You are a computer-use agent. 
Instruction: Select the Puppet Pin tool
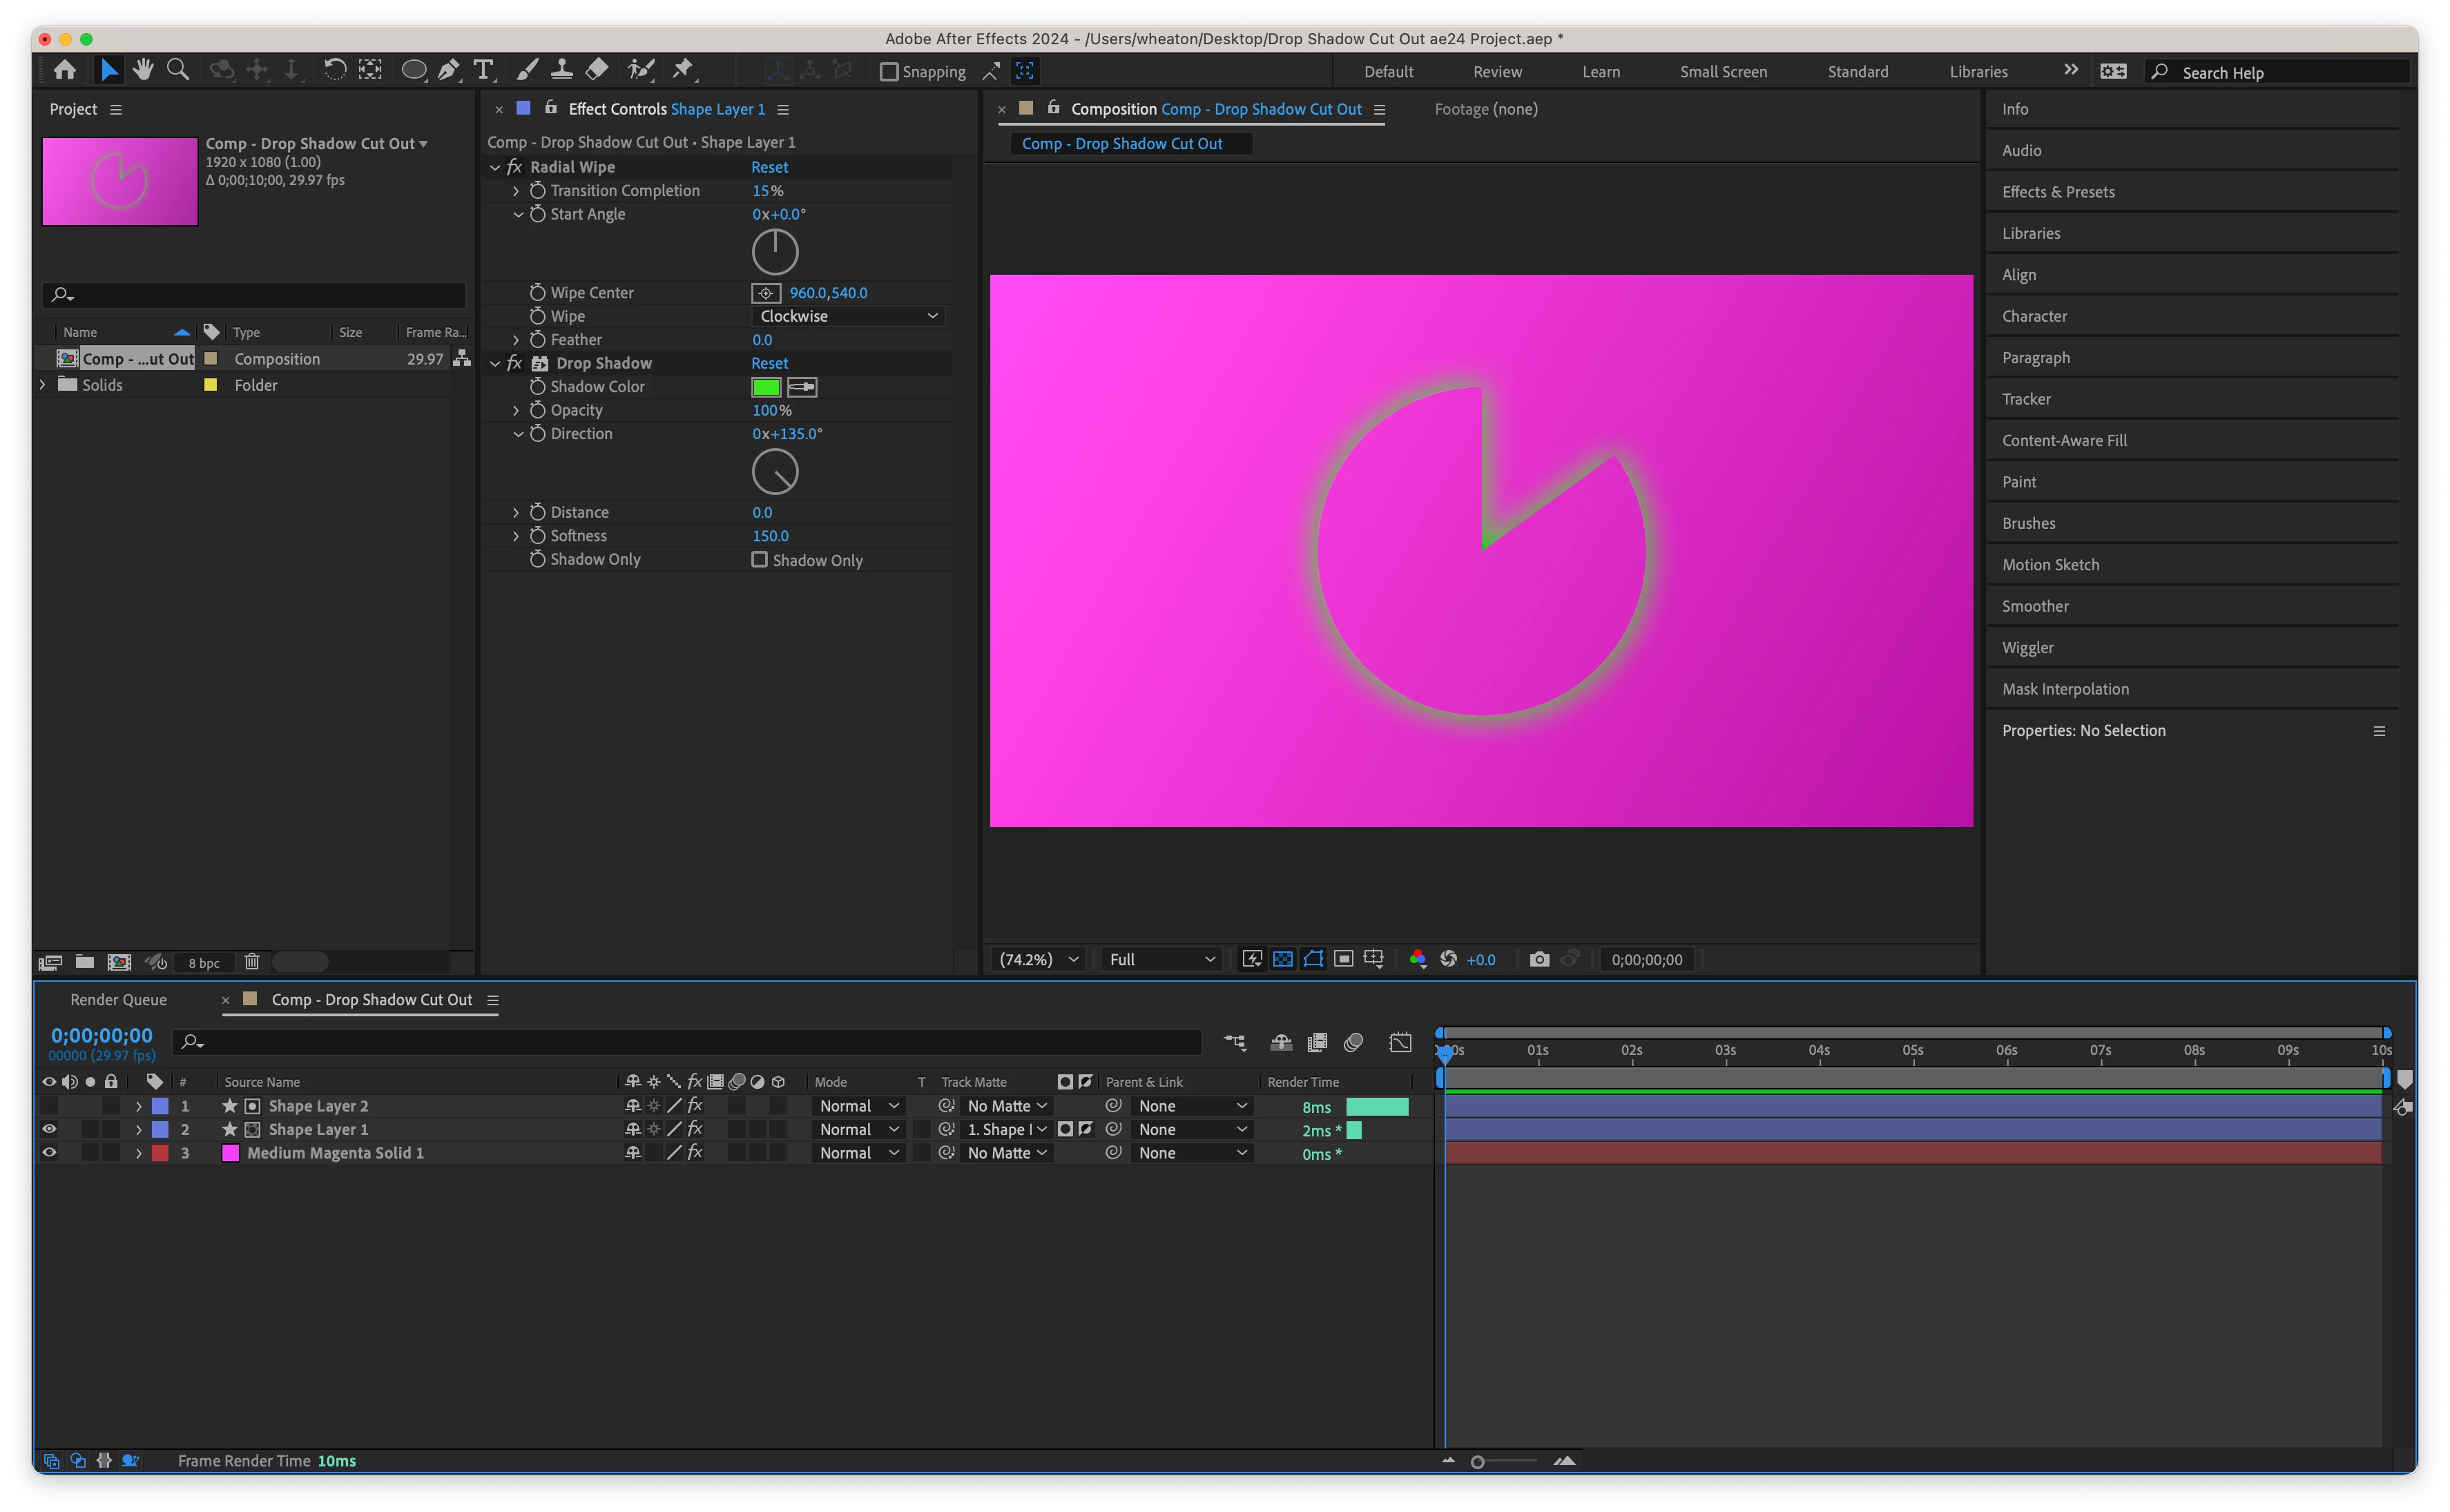tap(683, 70)
